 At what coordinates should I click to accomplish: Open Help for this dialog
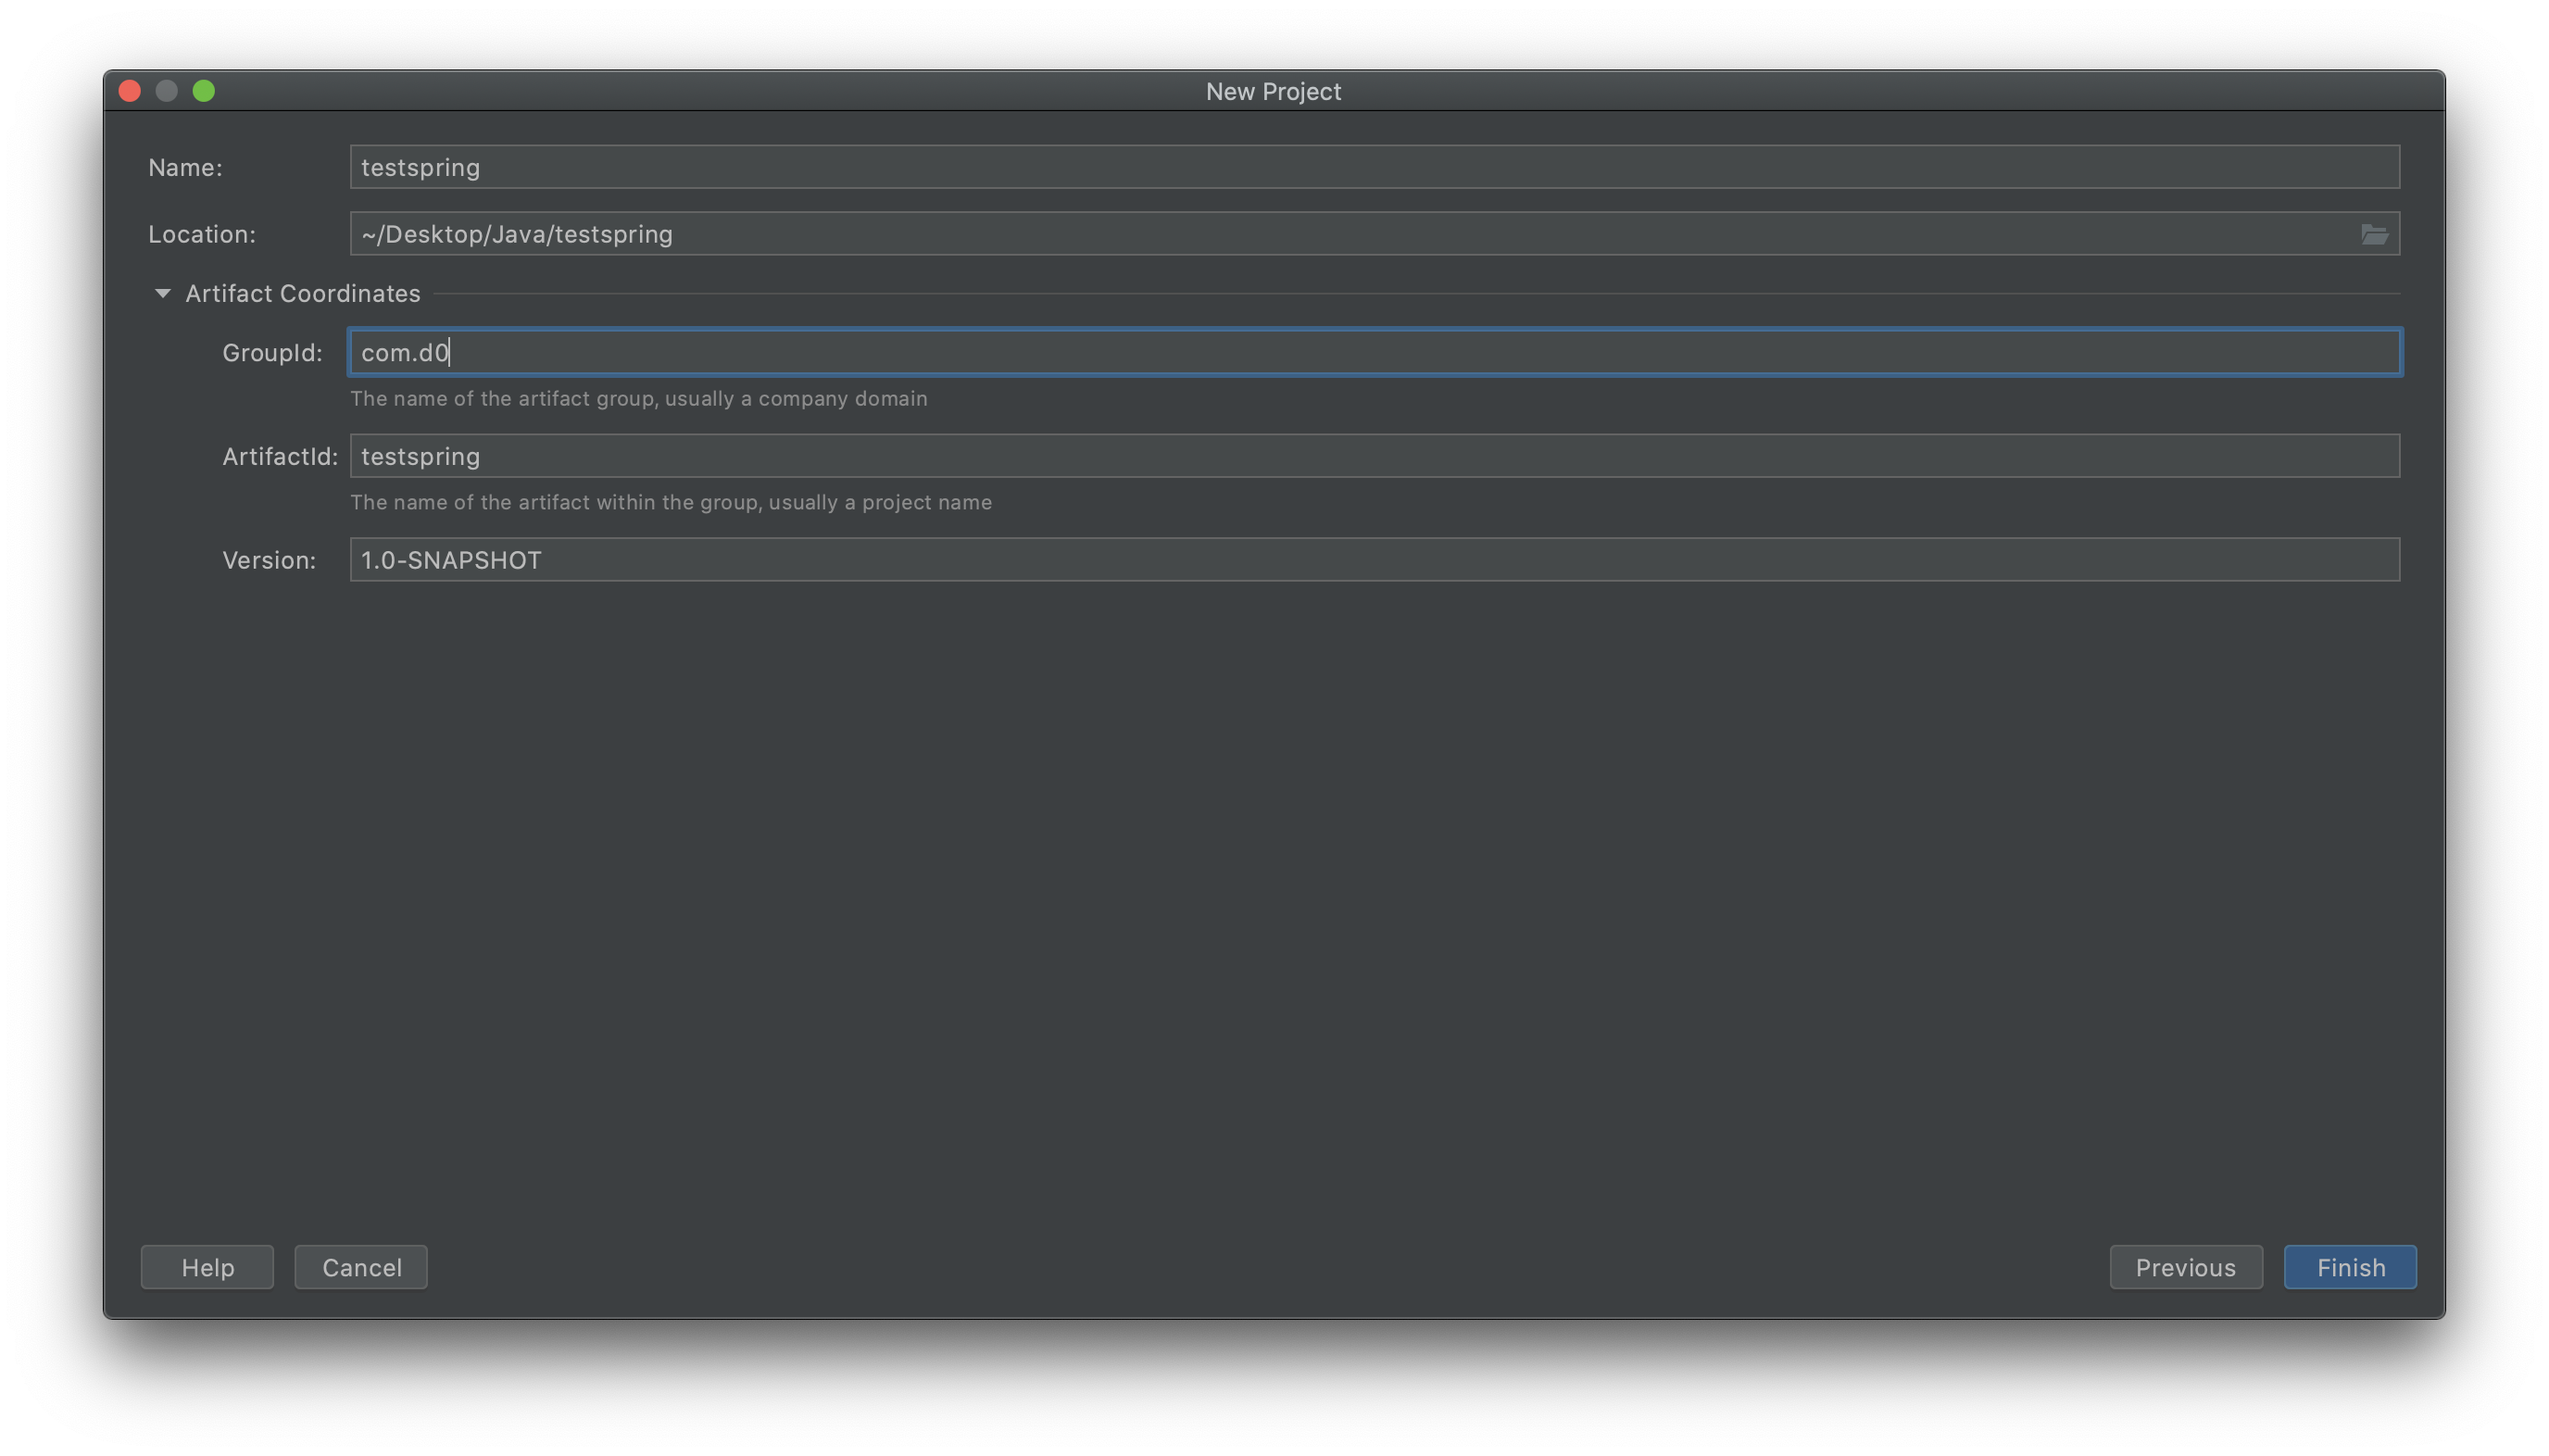tap(207, 1267)
